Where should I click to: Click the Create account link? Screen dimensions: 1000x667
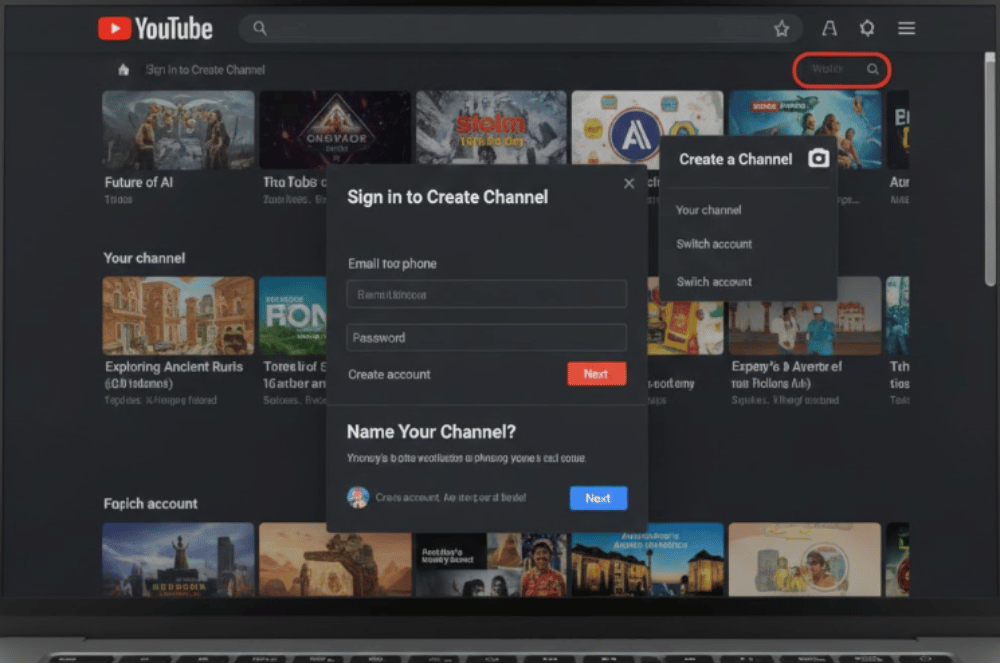(x=389, y=374)
